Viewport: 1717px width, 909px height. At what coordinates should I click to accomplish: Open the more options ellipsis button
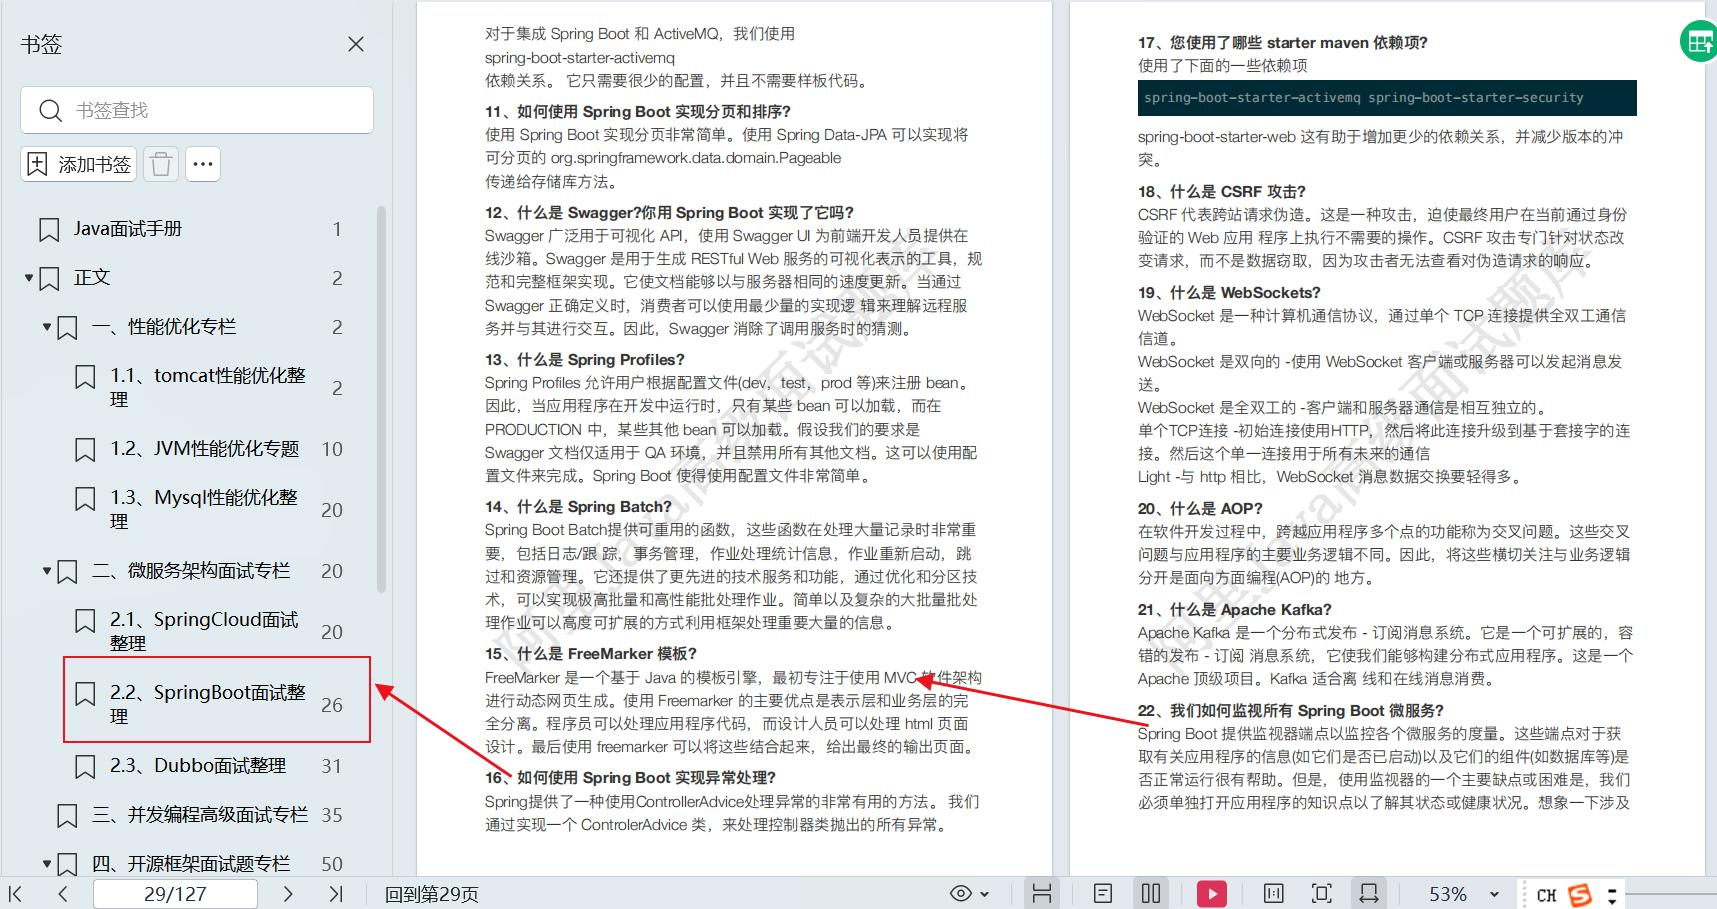pos(203,164)
